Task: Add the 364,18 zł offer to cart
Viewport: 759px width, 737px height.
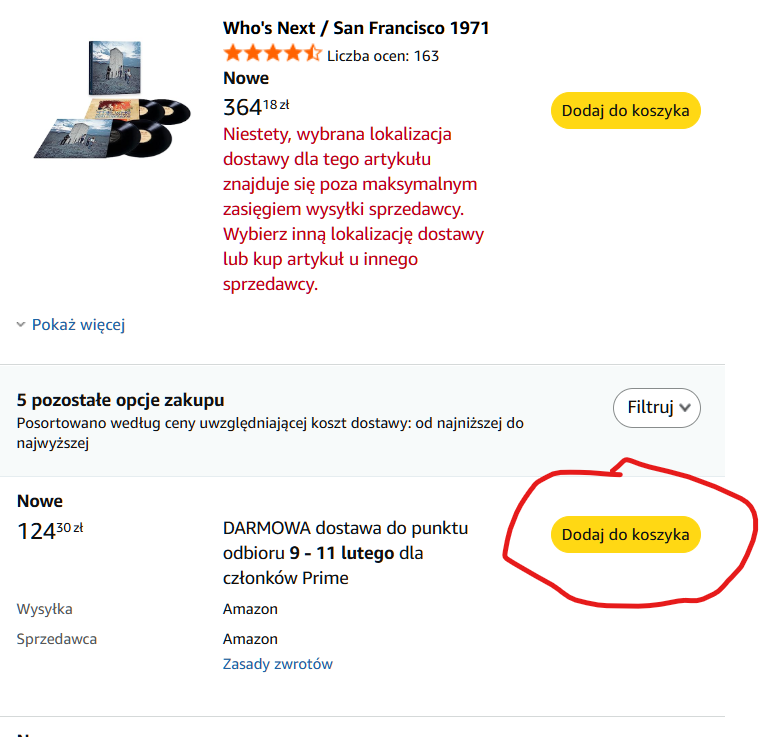Action: point(625,110)
